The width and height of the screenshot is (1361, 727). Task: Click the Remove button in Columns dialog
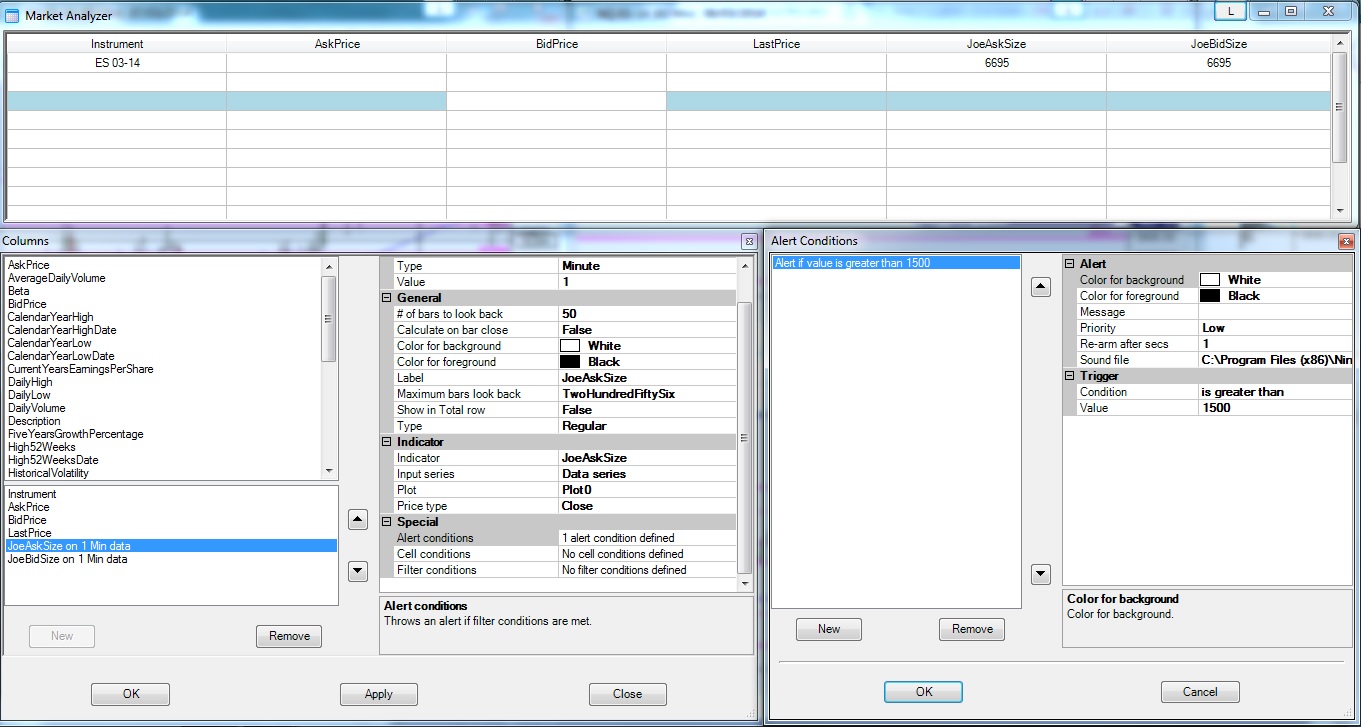(289, 636)
